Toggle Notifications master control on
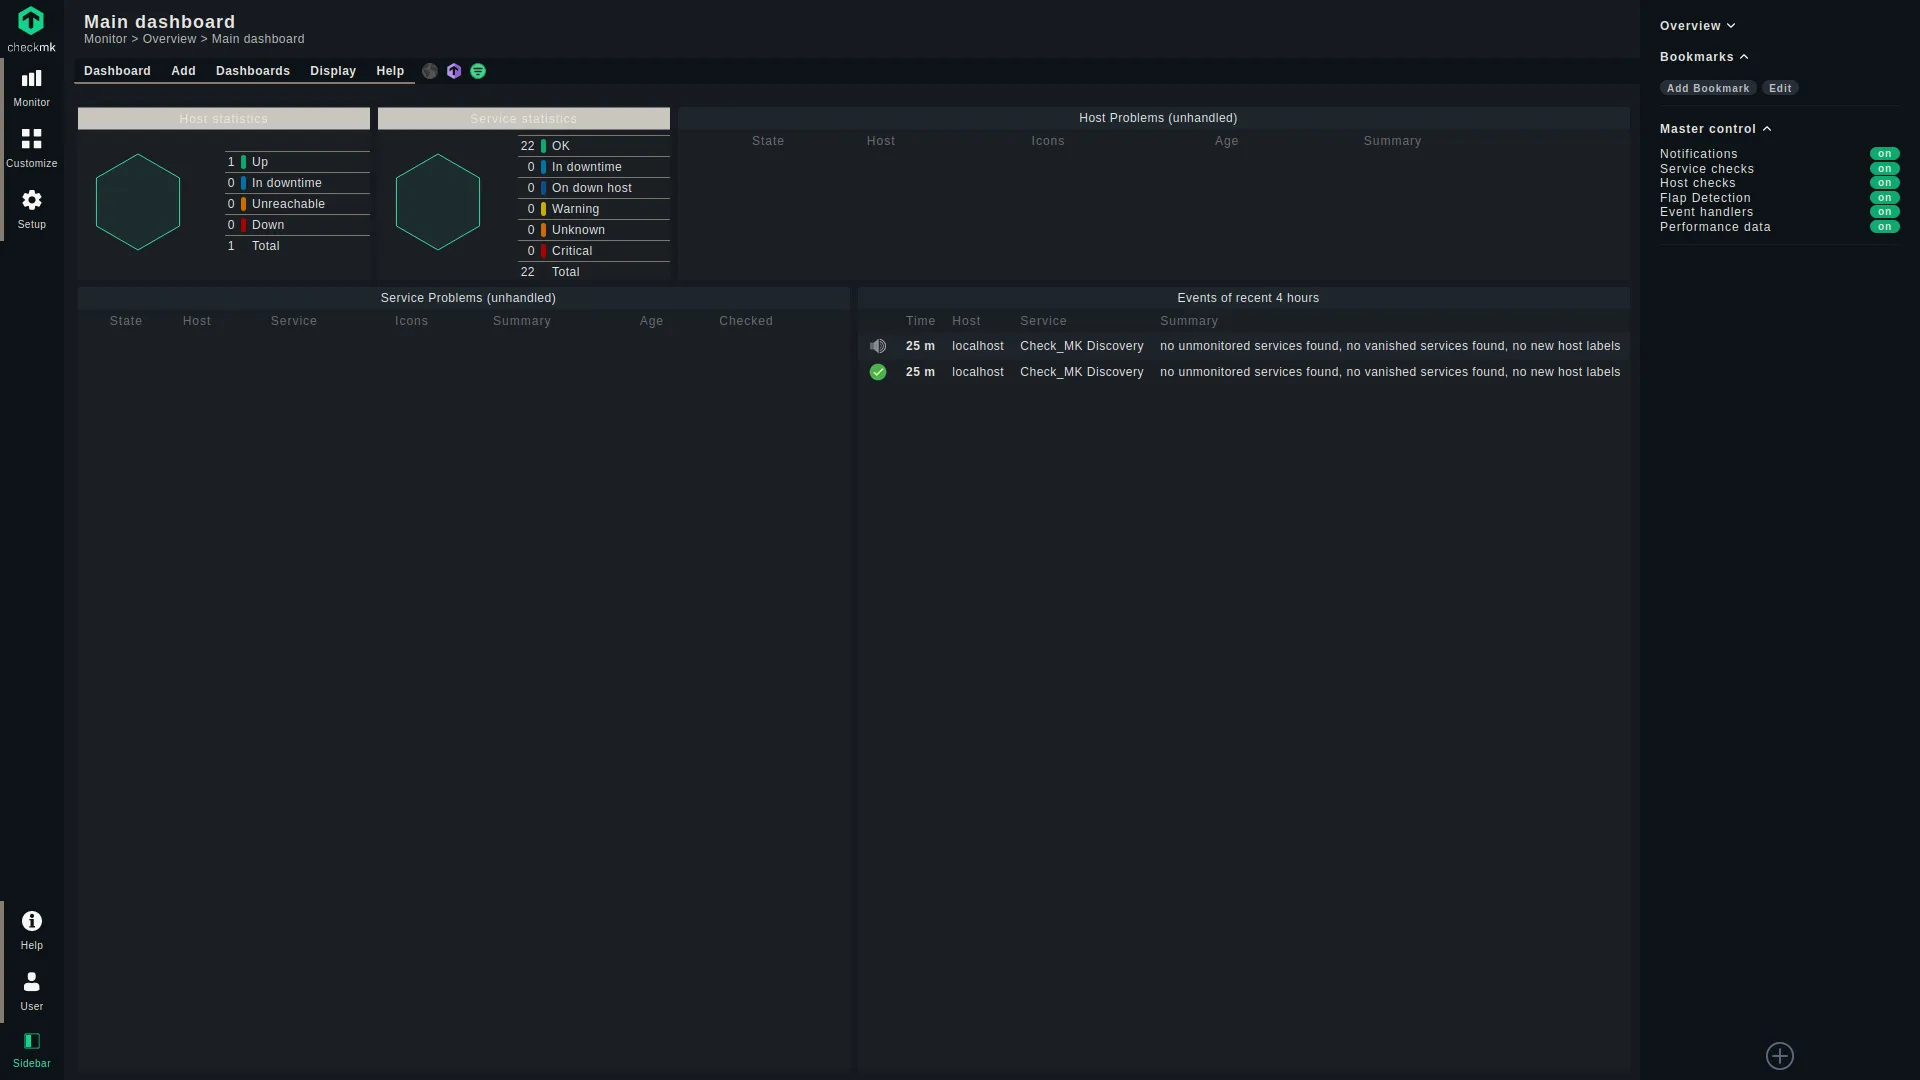Image resolution: width=1920 pixels, height=1080 pixels. click(1884, 153)
